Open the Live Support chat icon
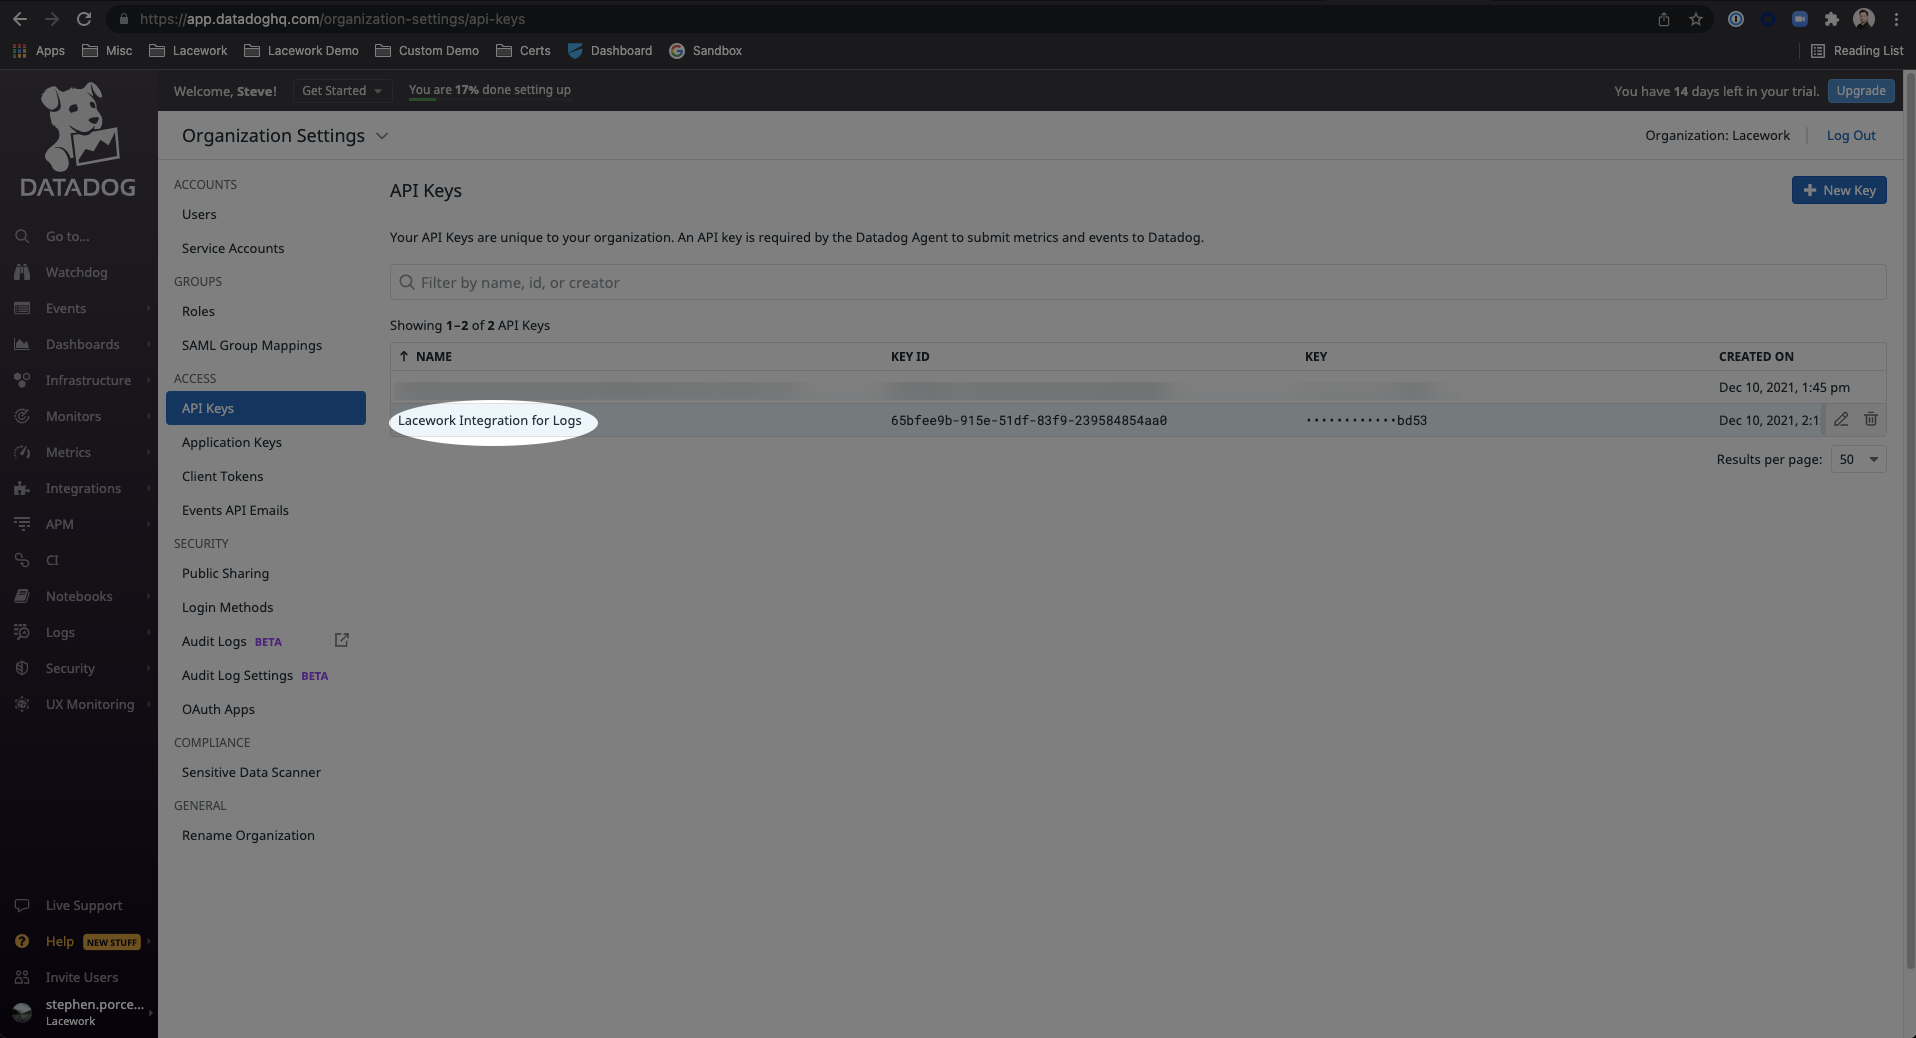The height and width of the screenshot is (1038, 1916). point(22,905)
